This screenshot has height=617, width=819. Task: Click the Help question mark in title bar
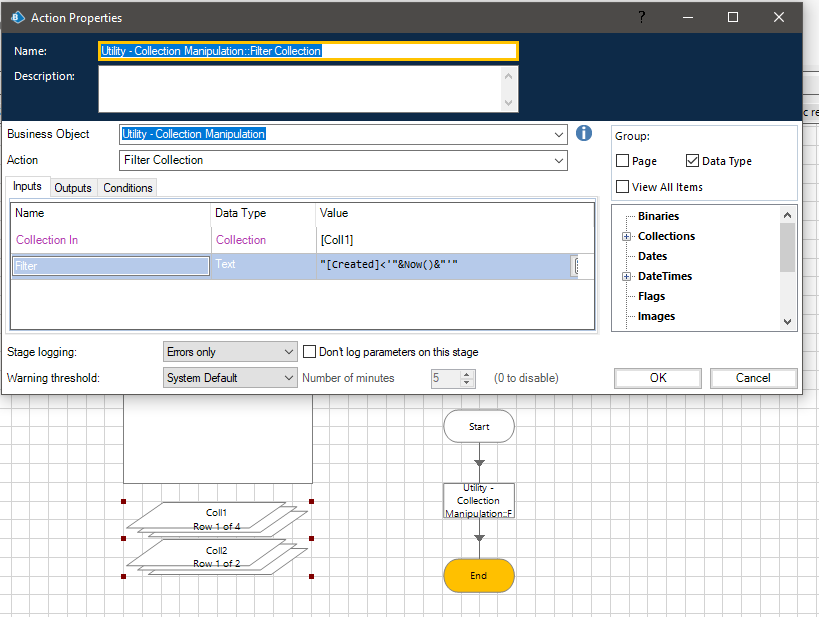click(641, 17)
